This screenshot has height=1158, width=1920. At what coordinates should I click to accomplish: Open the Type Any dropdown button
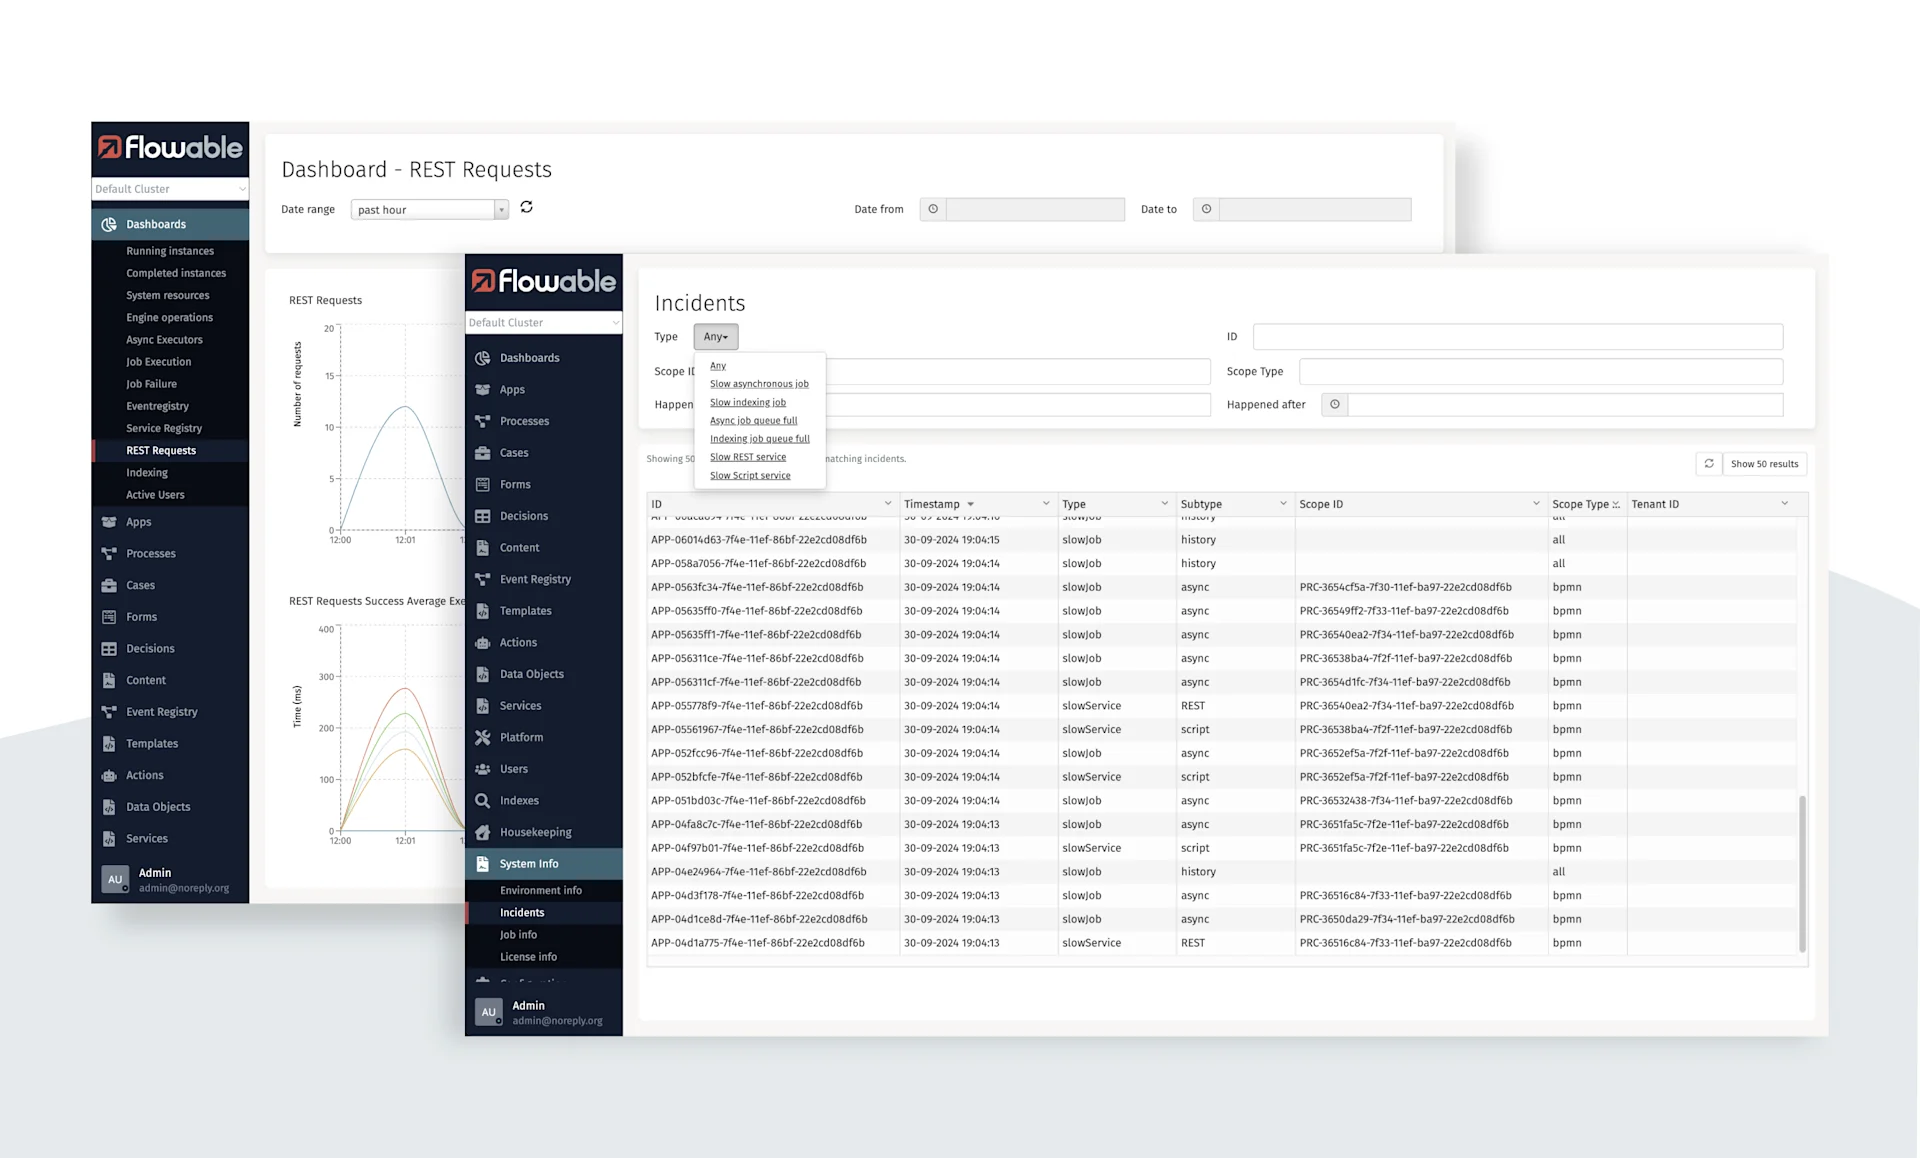click(716, 337)
